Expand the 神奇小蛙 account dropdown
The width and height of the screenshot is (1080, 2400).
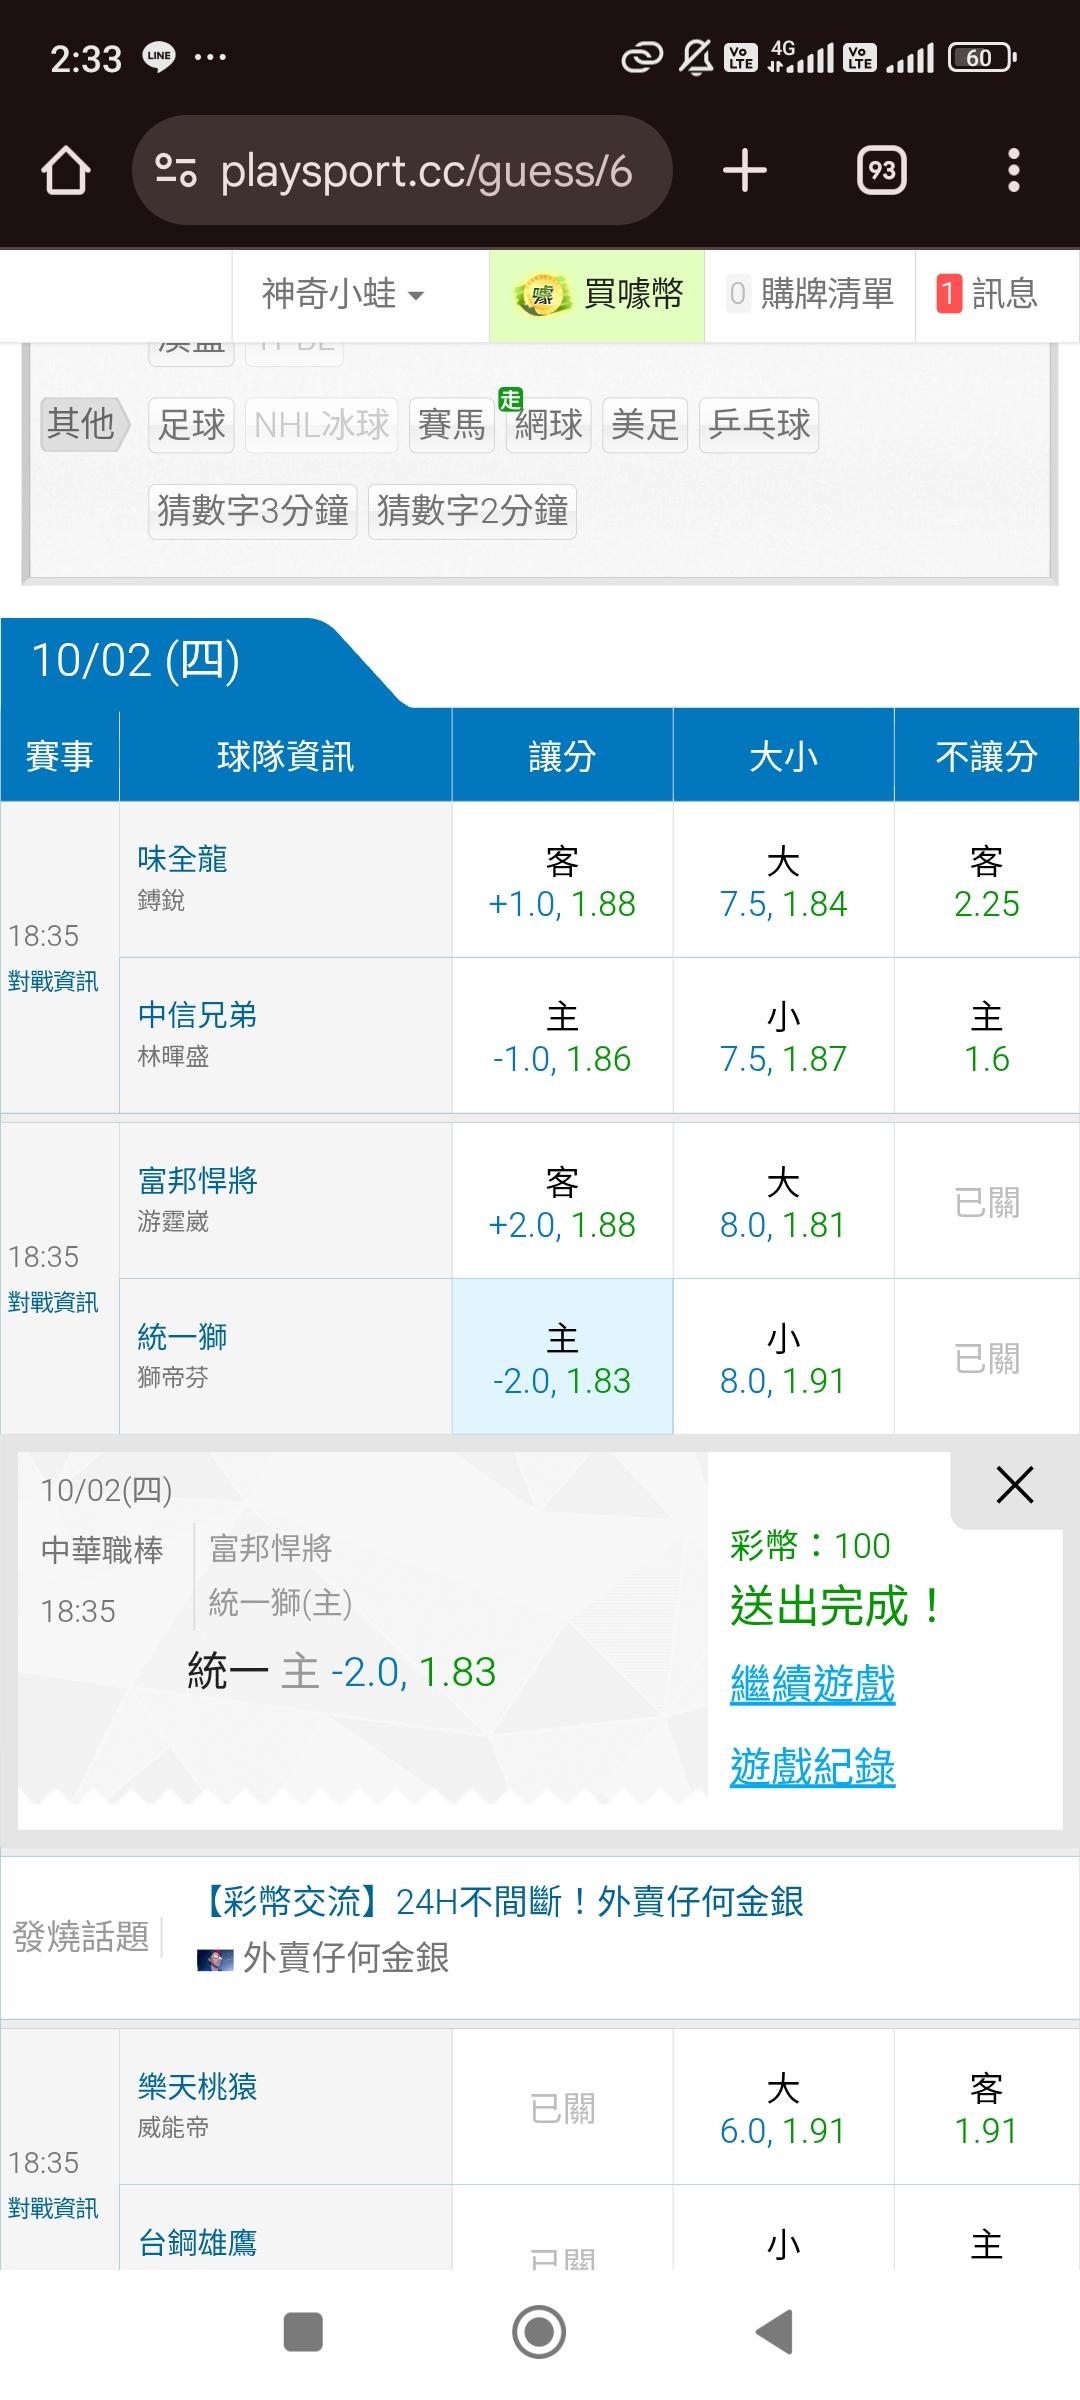[343, 294]
